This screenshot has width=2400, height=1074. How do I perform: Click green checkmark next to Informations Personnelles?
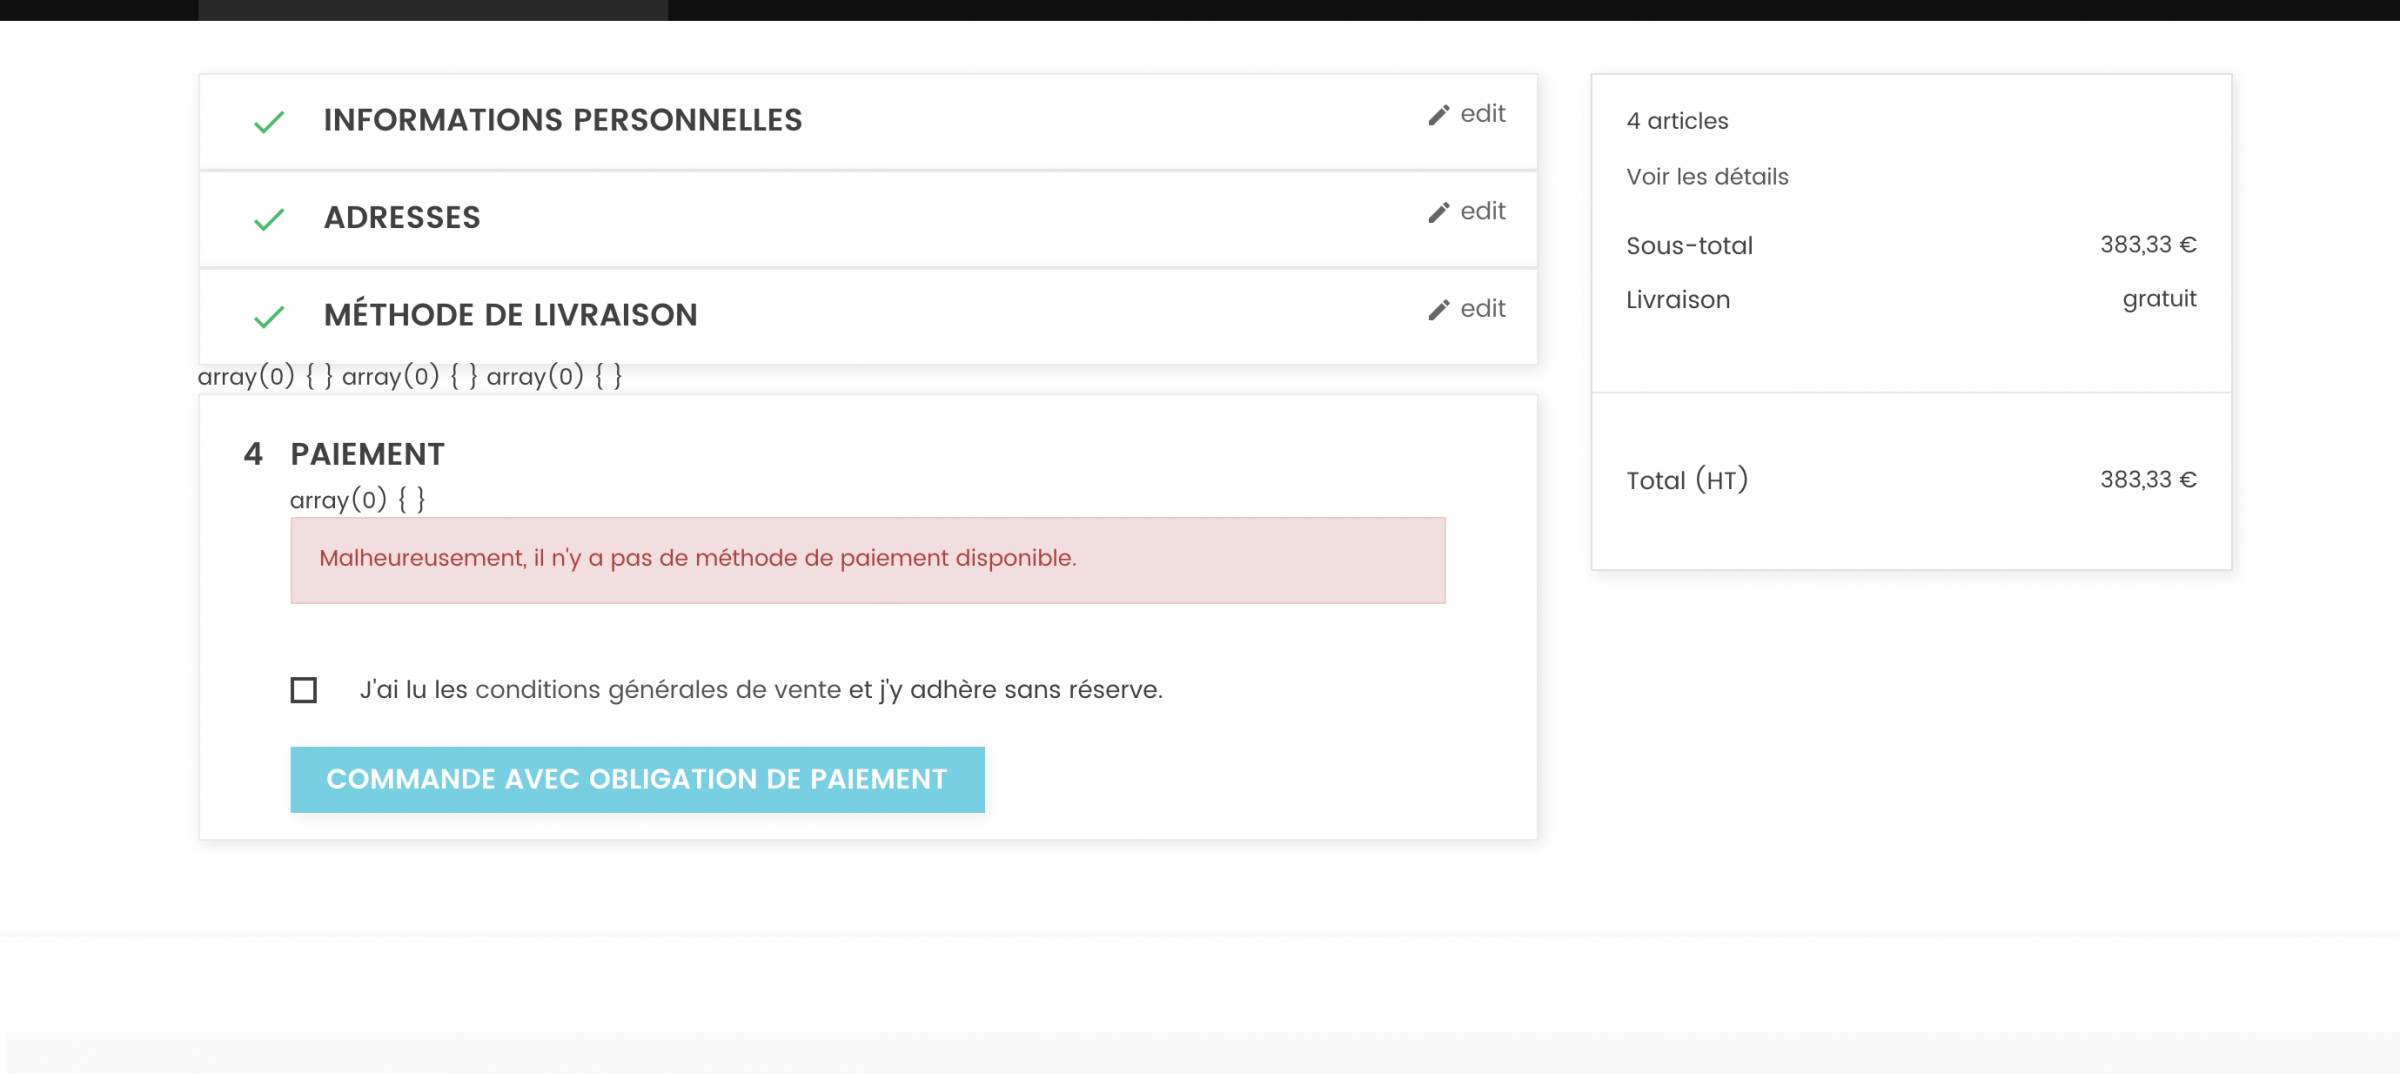tap(269, 122)
